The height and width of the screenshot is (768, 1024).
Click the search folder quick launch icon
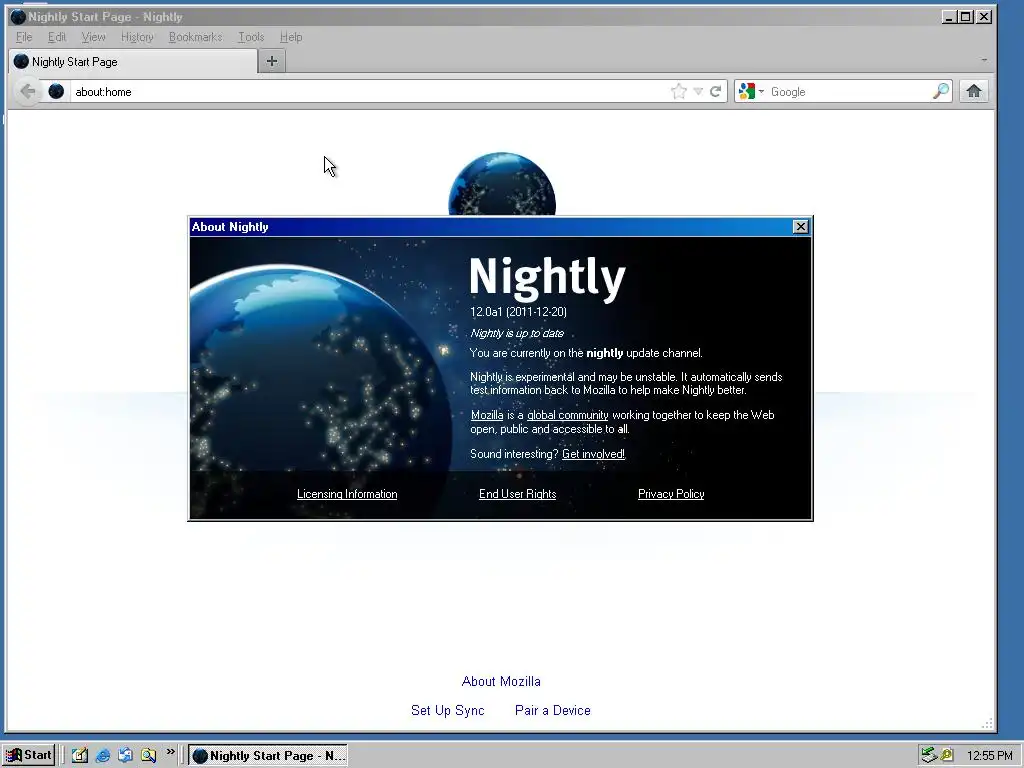[148, 756]
